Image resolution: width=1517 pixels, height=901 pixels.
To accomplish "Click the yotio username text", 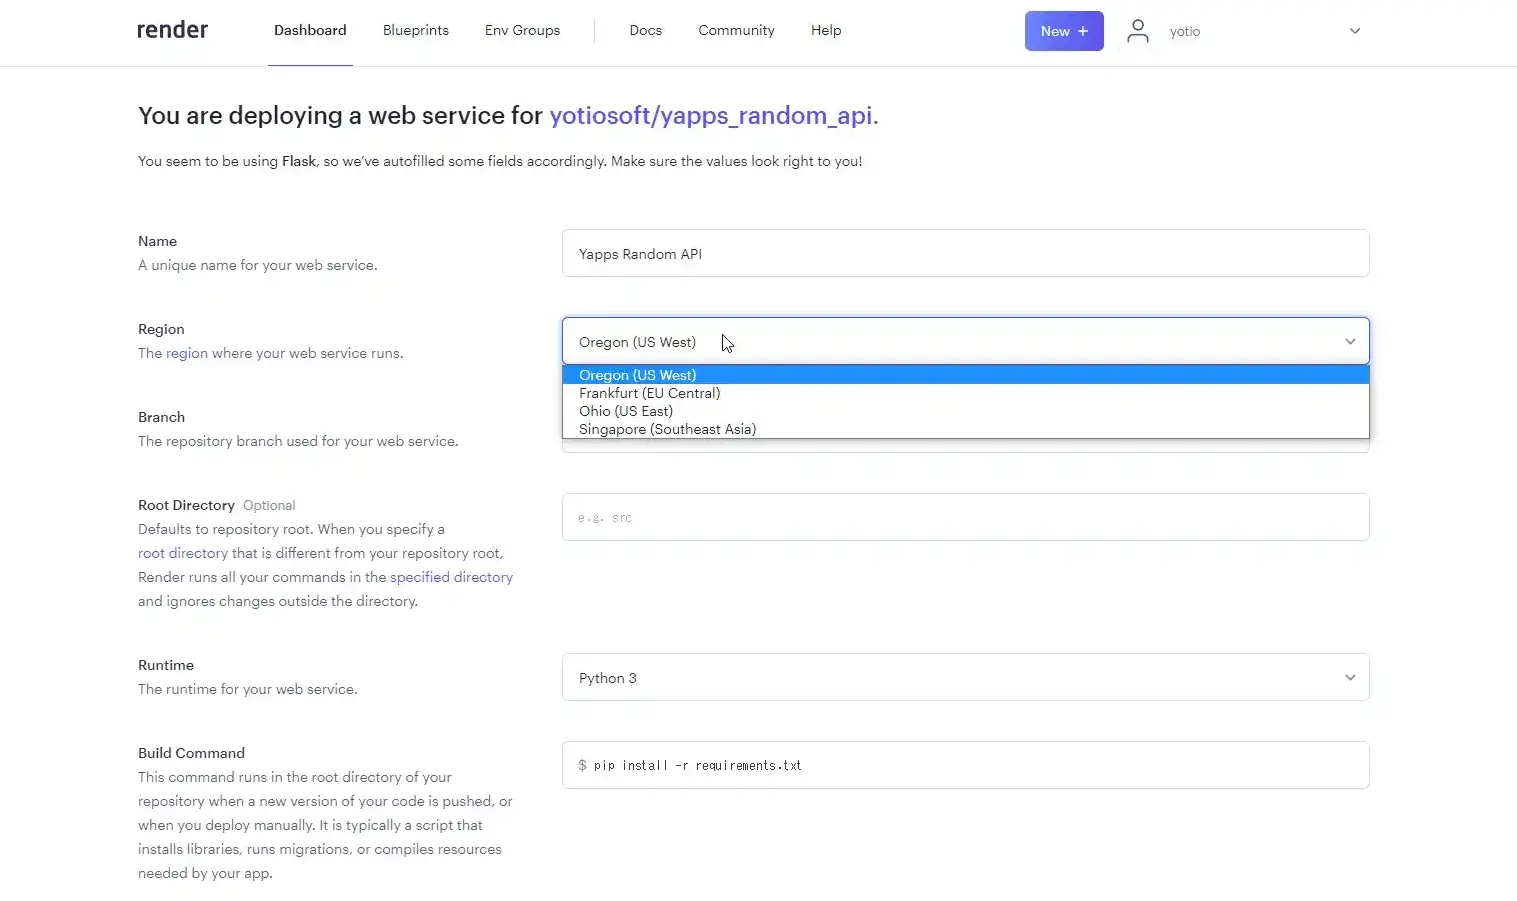I will [1185, 31].
